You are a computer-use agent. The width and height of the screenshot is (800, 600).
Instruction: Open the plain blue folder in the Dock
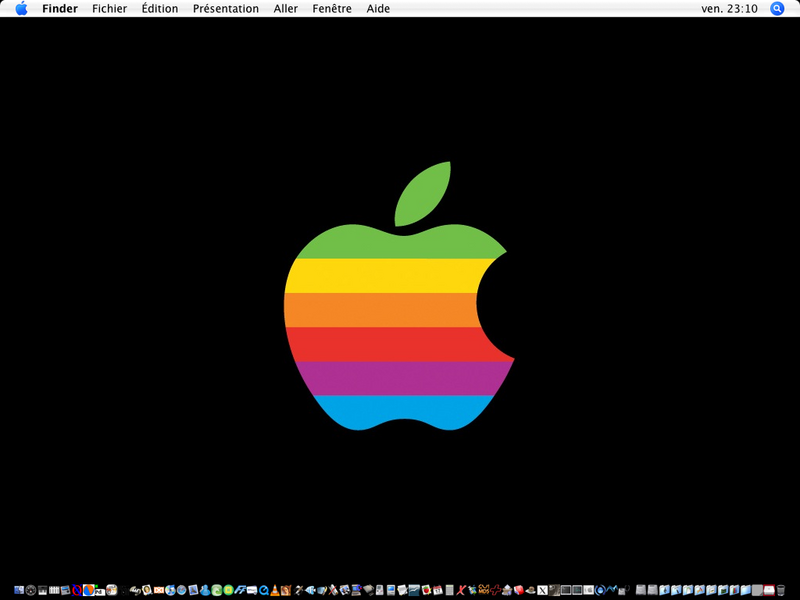[x=746, y=590]
